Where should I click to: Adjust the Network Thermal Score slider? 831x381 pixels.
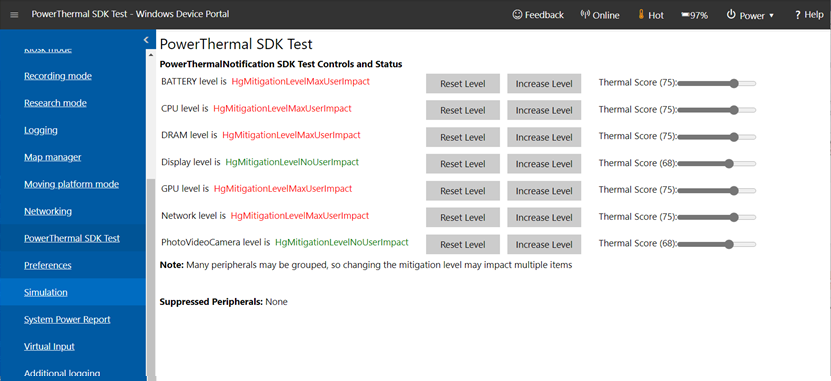coord(717,217)
